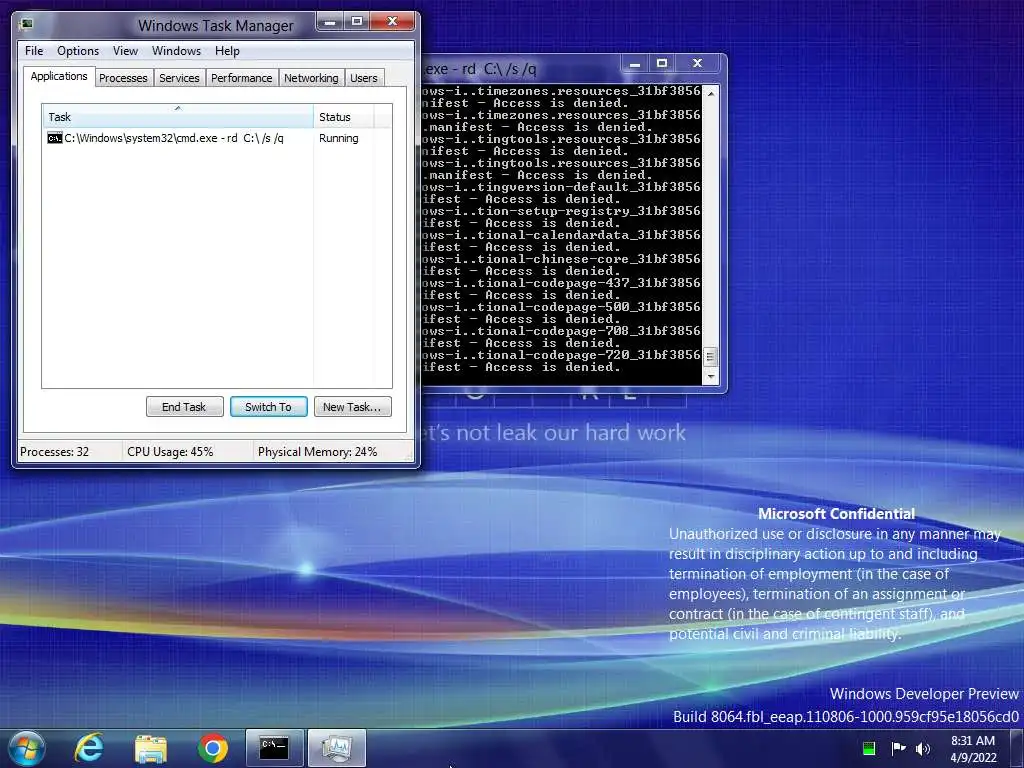Screen dimensions: 1024x768
Task: Switch to the cmd.exe taskbar button
Action: tap(274, 748)
